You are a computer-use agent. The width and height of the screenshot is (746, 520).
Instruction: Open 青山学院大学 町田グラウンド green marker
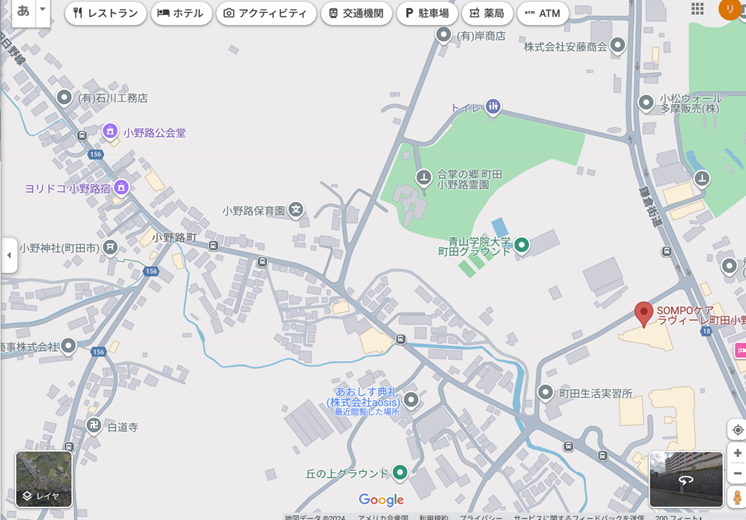tap(522, 245)
